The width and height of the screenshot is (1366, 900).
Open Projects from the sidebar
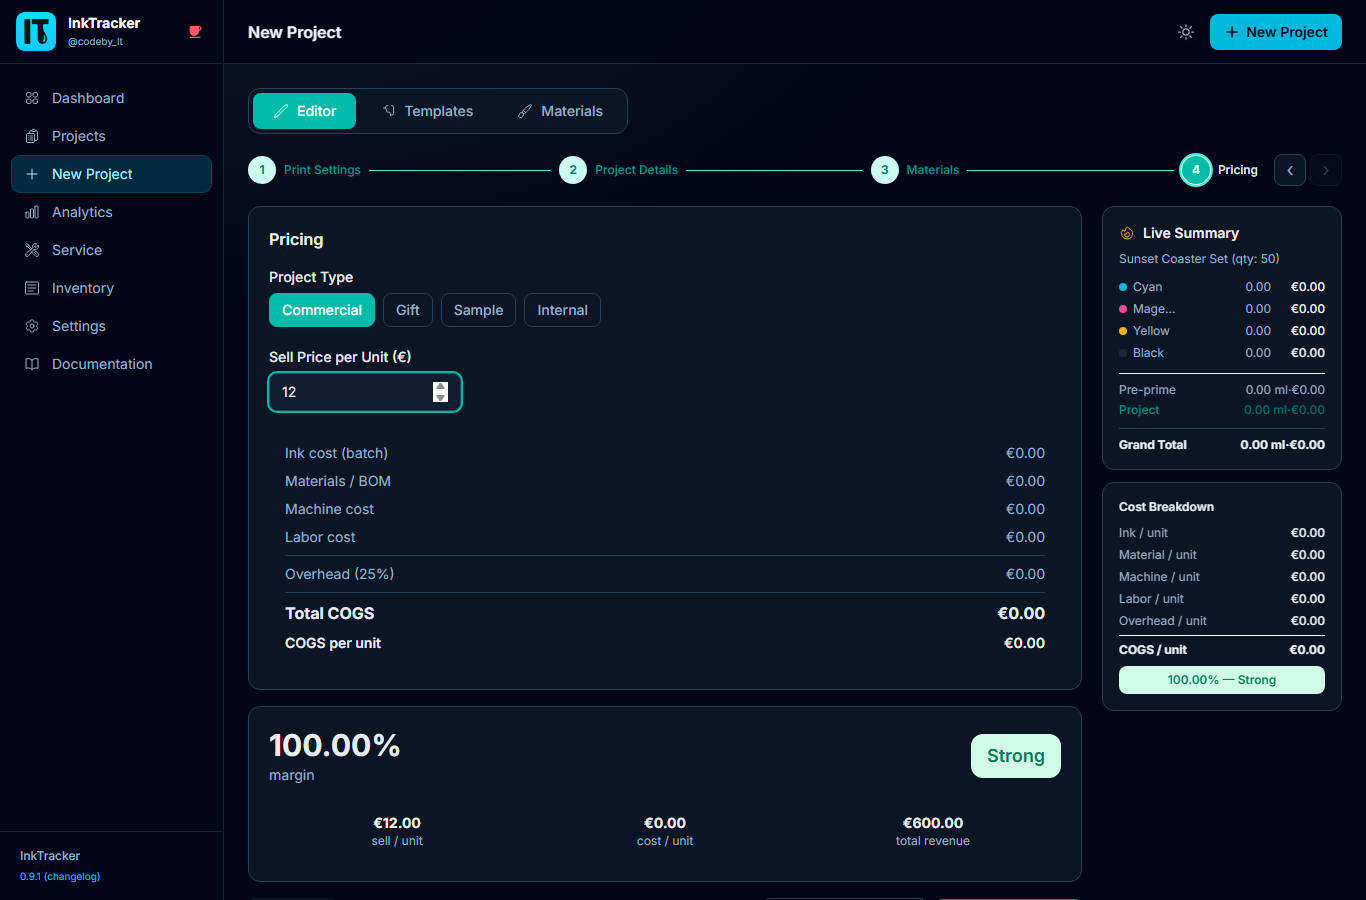111,136
